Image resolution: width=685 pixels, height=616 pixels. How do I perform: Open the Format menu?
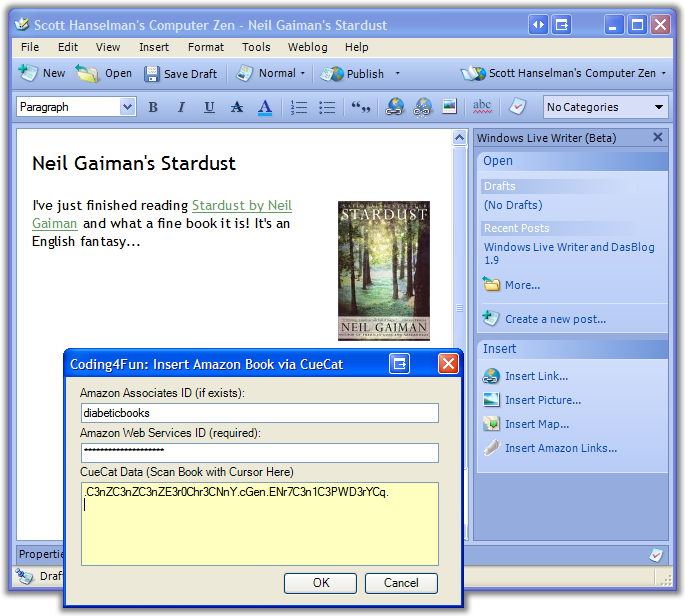(x=206, y=47)
